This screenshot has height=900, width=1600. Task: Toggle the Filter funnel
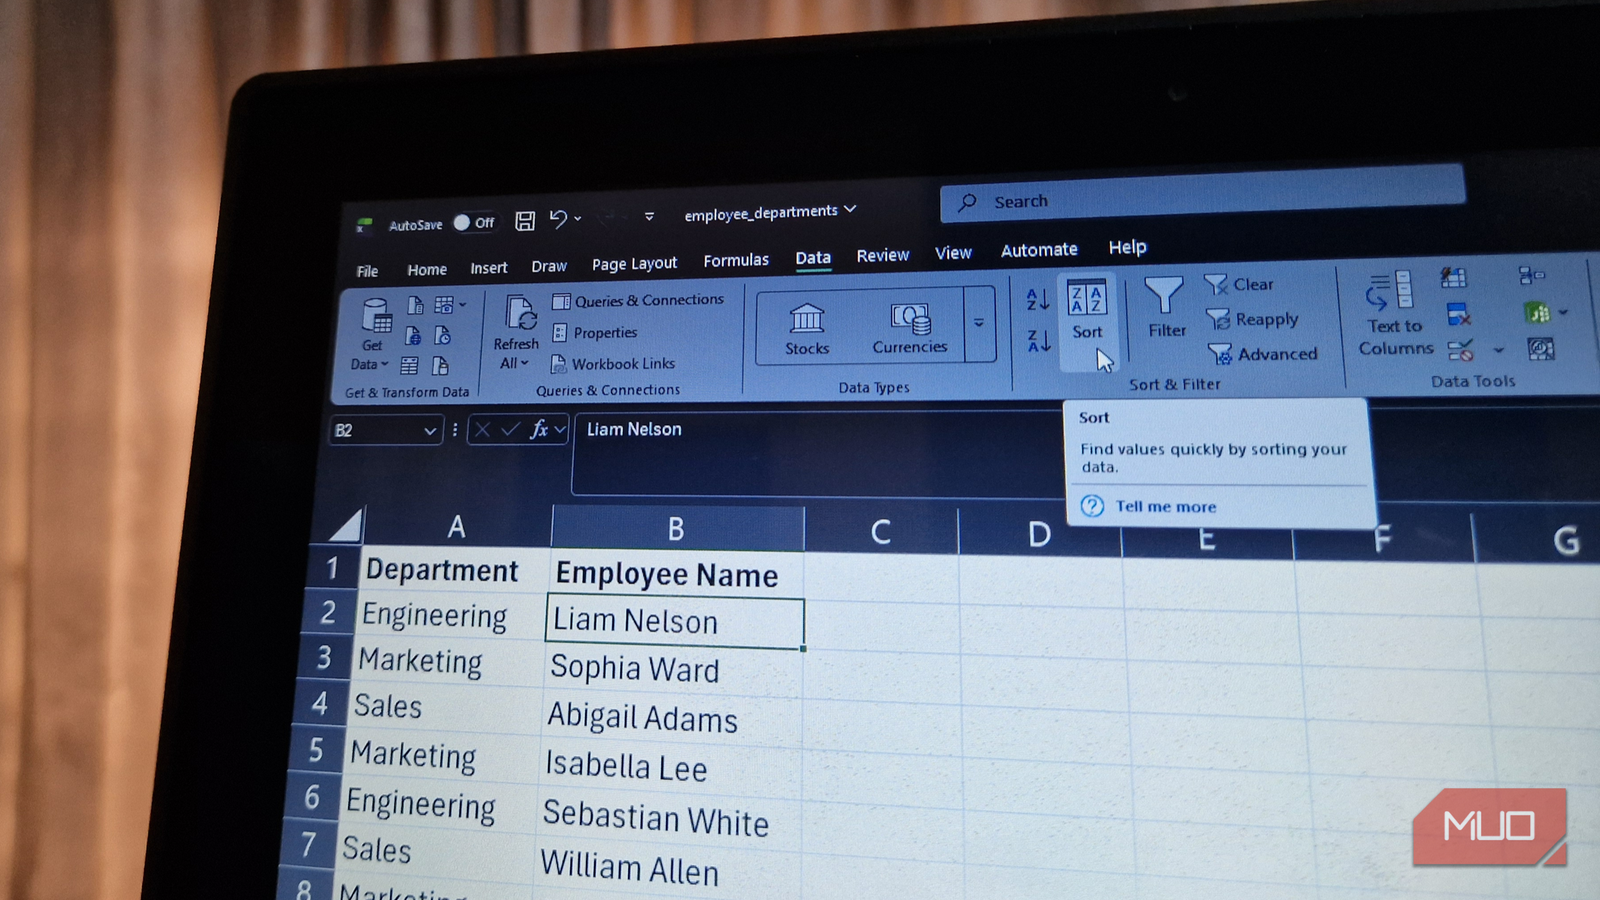[1165, 308]
